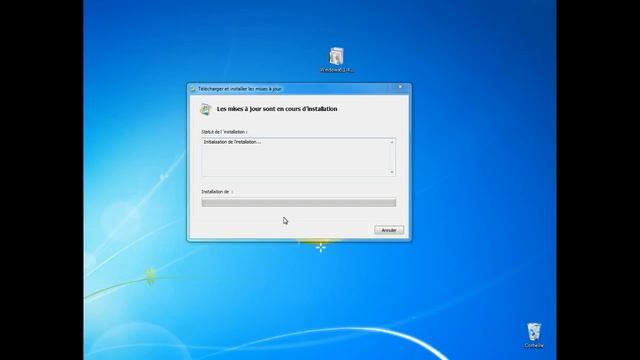Click the dialog title 'Télécharger et installer les mises à jour'
This screenshot has width=640, height=360.
coord(240,89)
